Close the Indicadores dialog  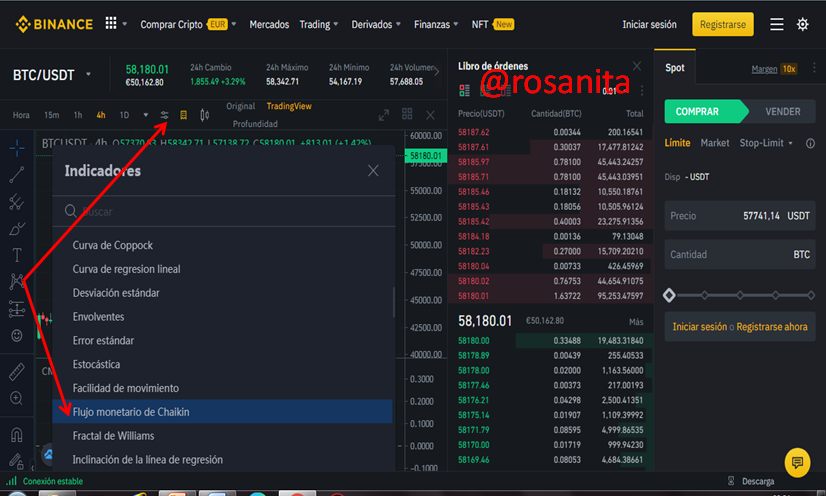[x=373, y=171]
